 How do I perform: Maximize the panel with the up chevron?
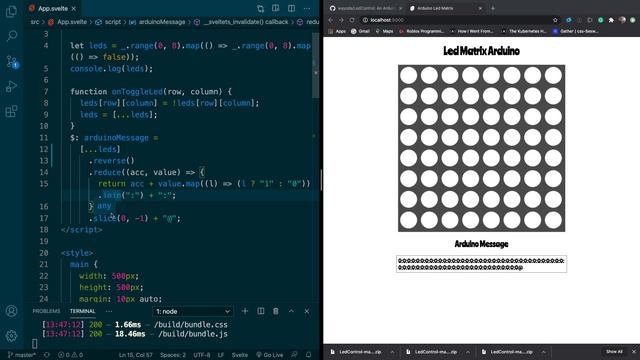[x=291, y=311]
